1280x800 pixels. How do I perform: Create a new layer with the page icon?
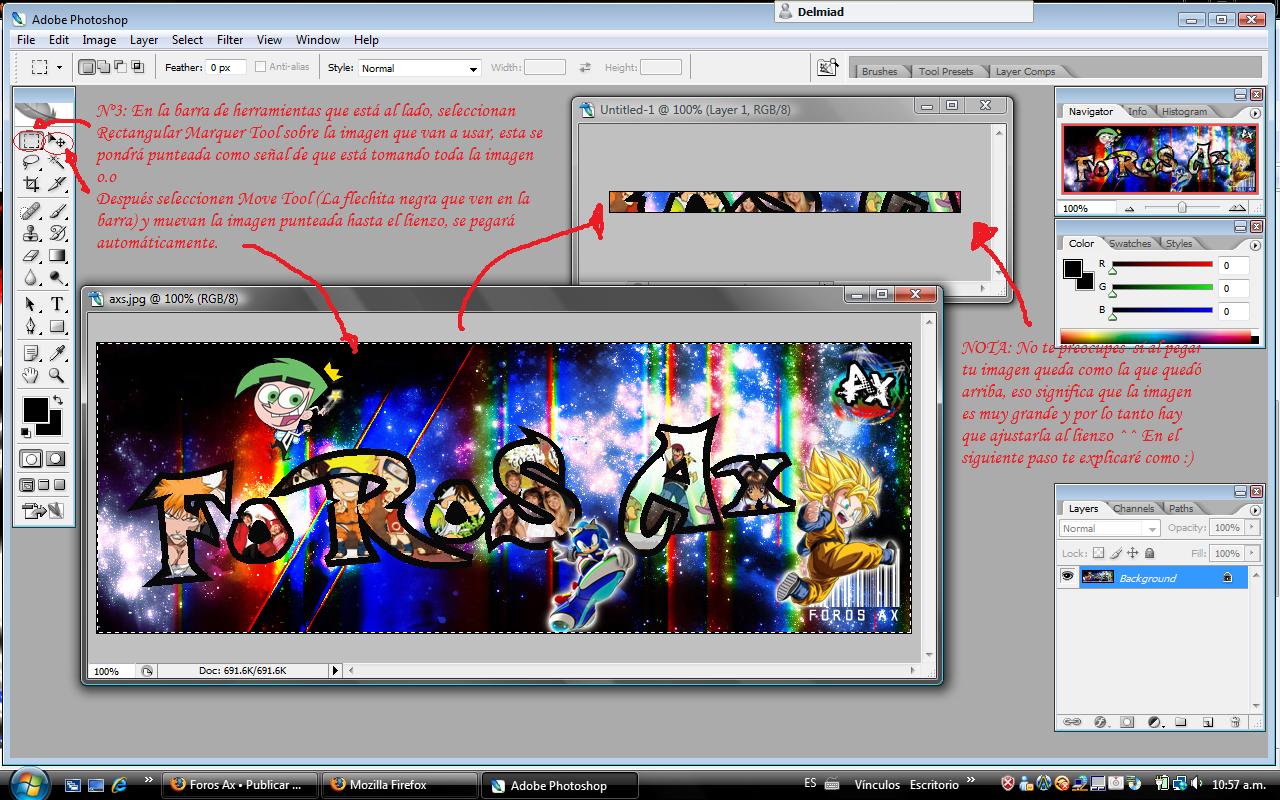(1208, 721)
